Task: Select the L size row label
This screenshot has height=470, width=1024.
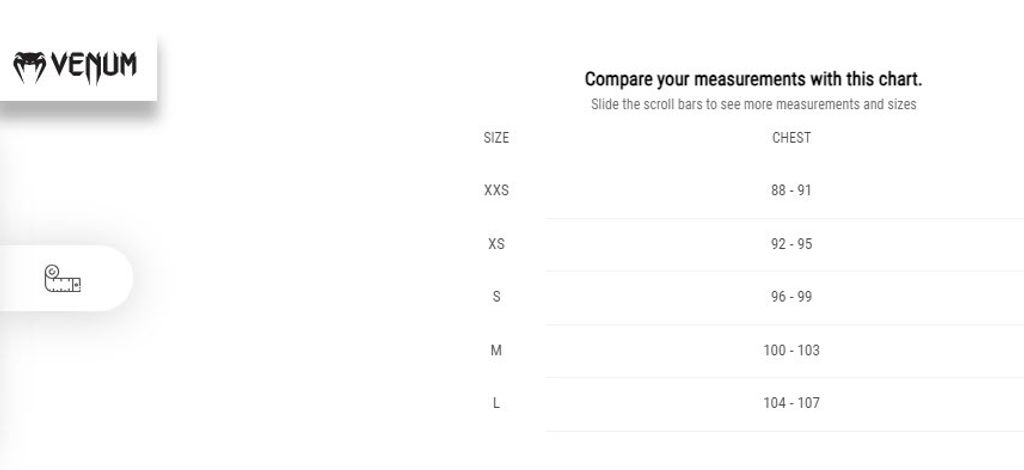Action: (x=496, y=403)
